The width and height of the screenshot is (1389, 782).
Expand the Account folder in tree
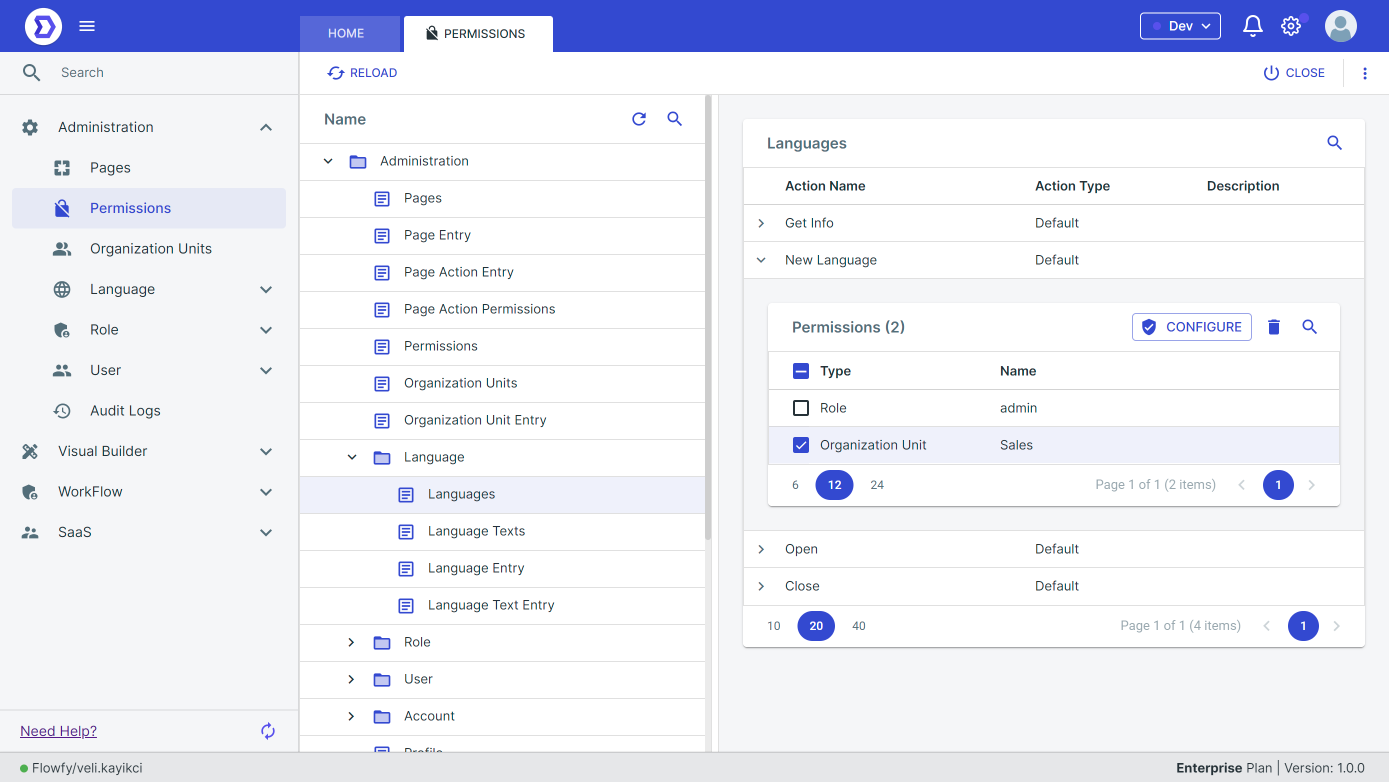tap(351, 716)
